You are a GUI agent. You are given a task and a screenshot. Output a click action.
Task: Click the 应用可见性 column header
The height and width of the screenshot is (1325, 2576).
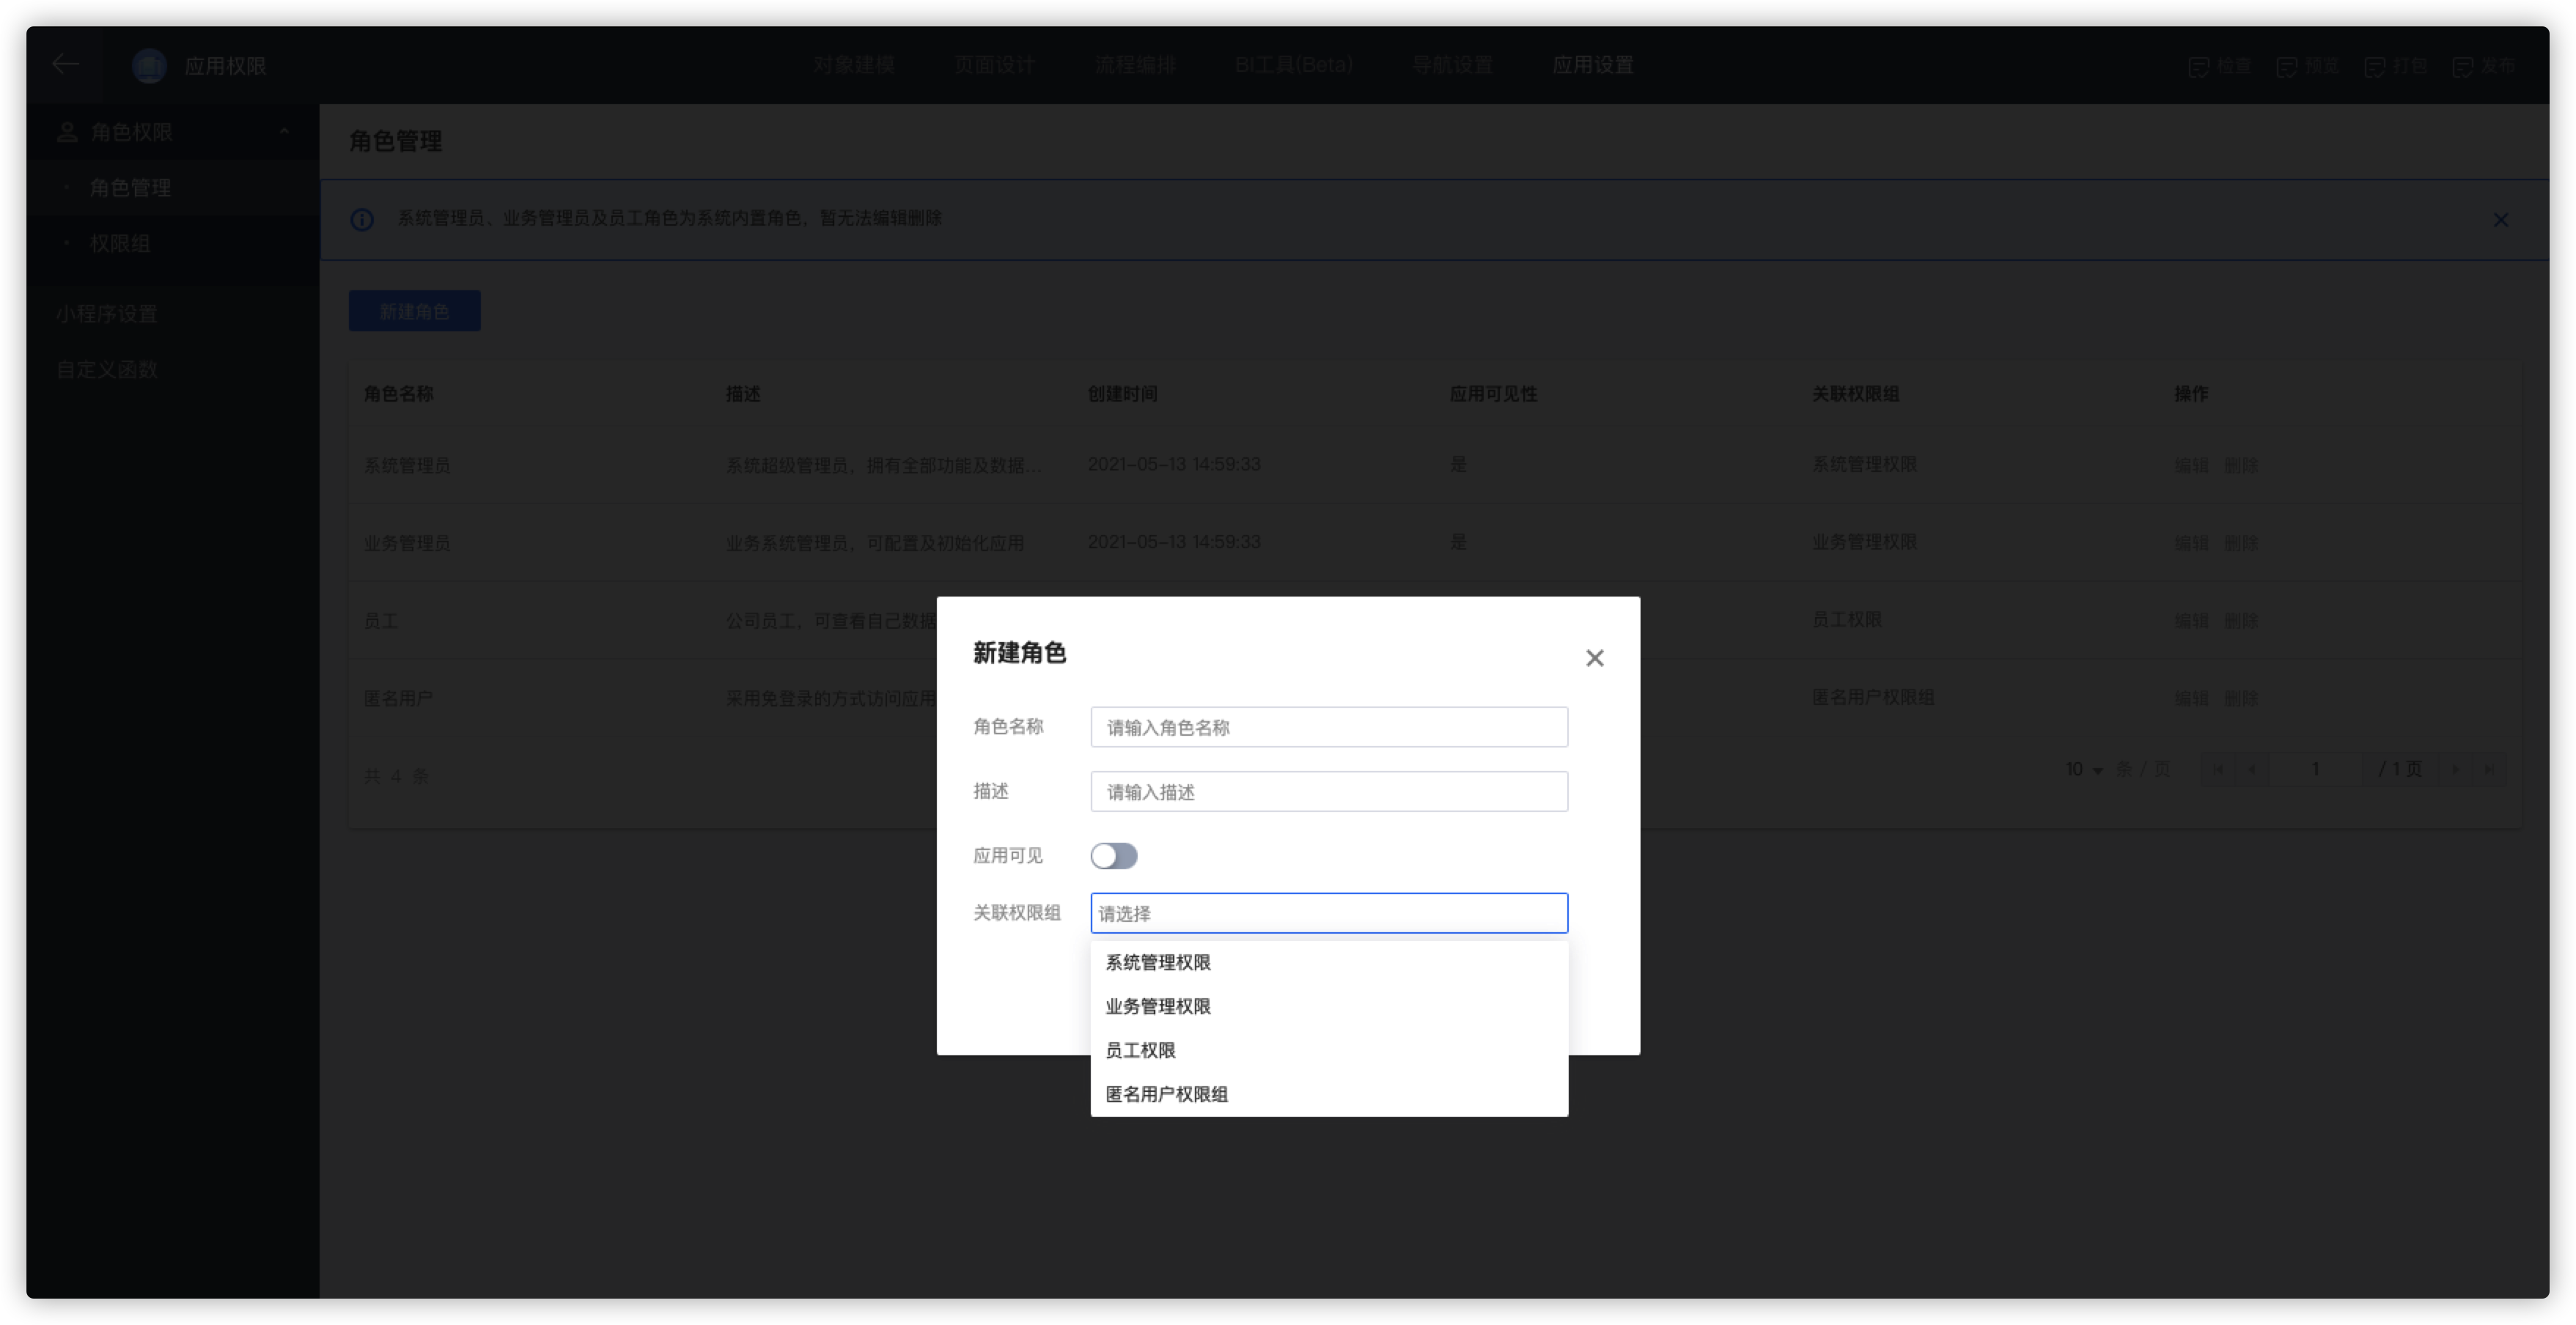tap(1493, 394)
